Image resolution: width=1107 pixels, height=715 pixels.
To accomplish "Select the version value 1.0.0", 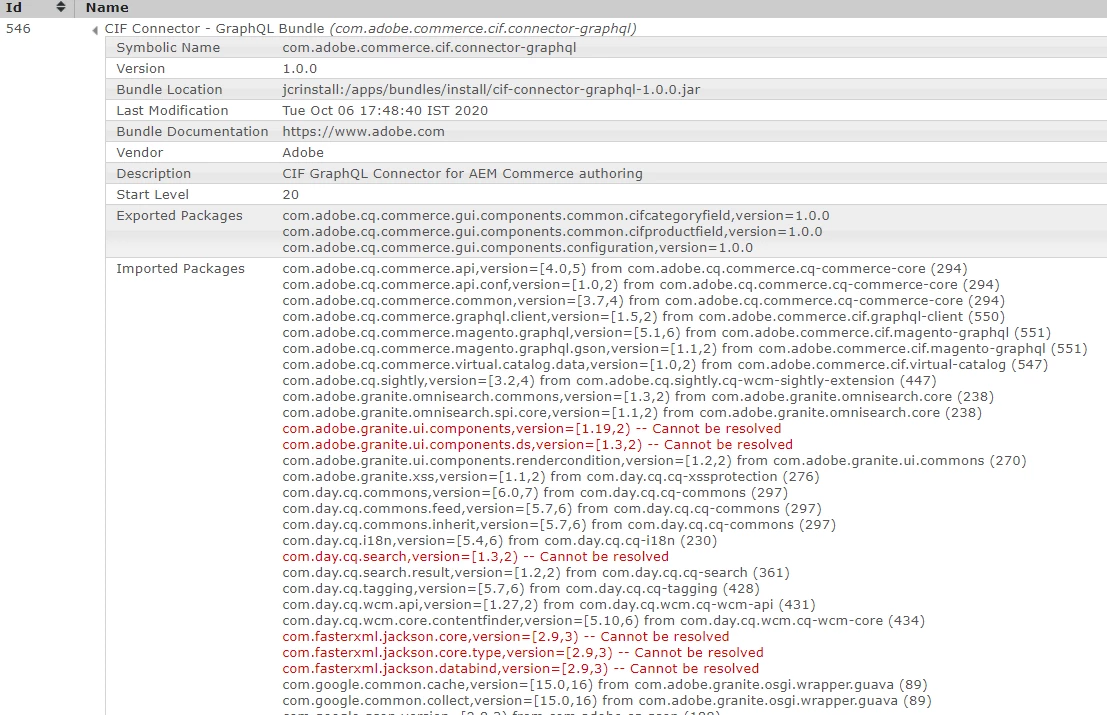I will [x=300, y=68].
